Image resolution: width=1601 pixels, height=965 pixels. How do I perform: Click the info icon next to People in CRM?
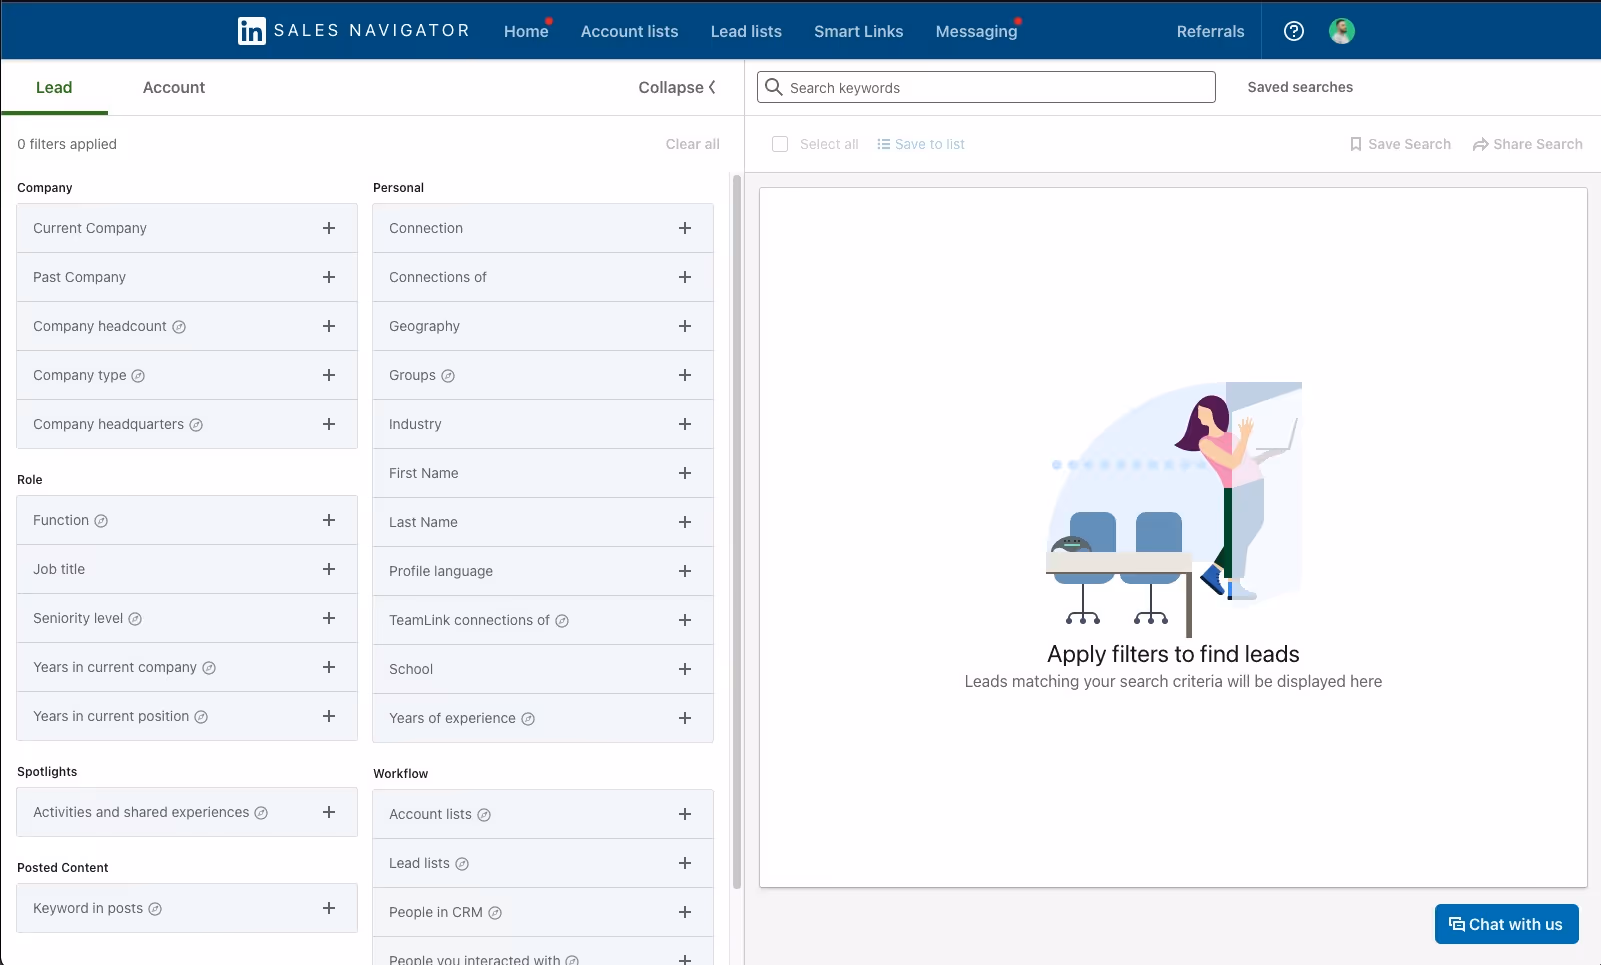tap(495, 913)
